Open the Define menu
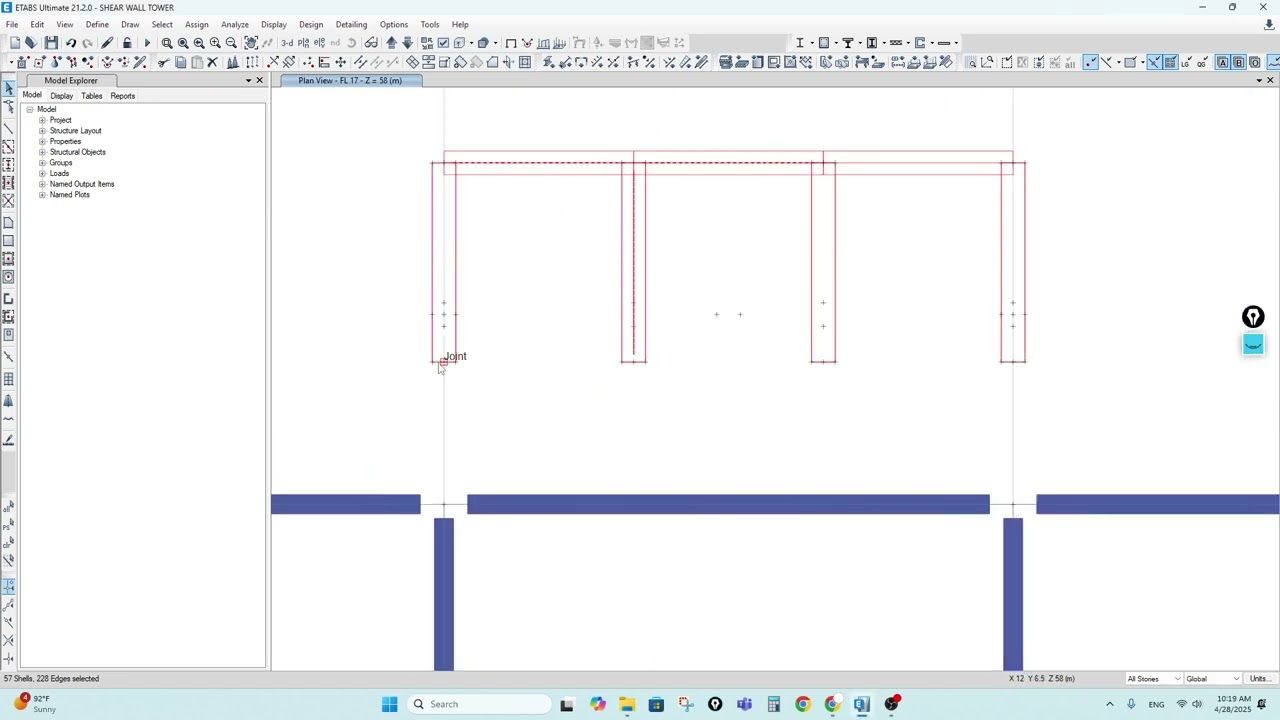 point(97,24)
